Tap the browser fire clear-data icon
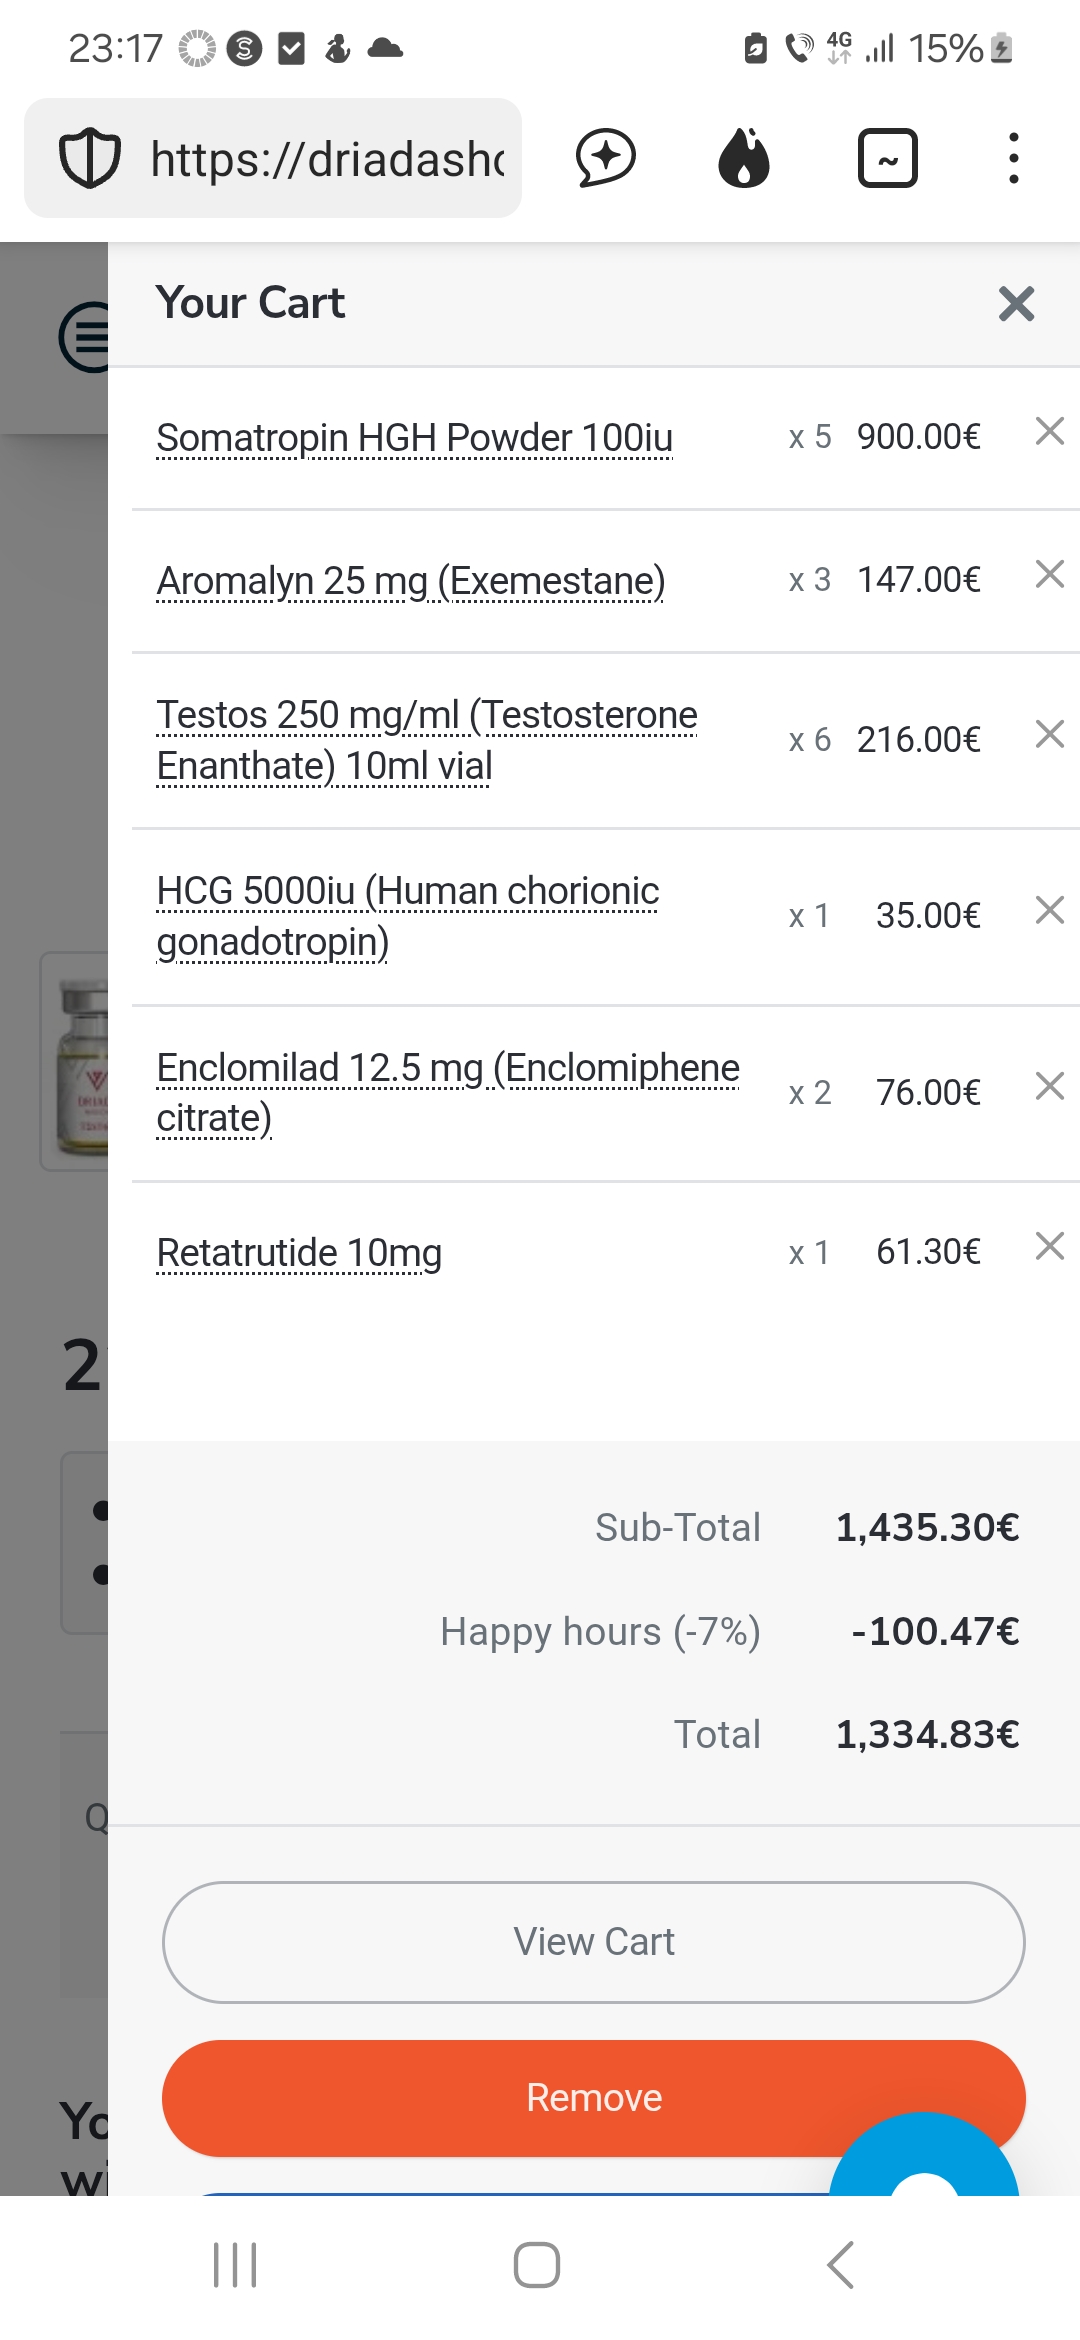This screenshot has width=1080, height=2340. tap(744, 158)
